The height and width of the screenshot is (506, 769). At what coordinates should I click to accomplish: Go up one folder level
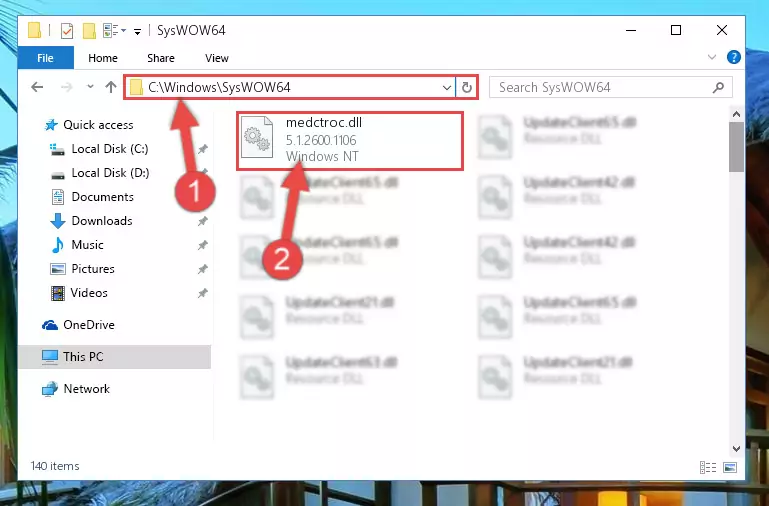pyautogui.click(x=111, y=87)
